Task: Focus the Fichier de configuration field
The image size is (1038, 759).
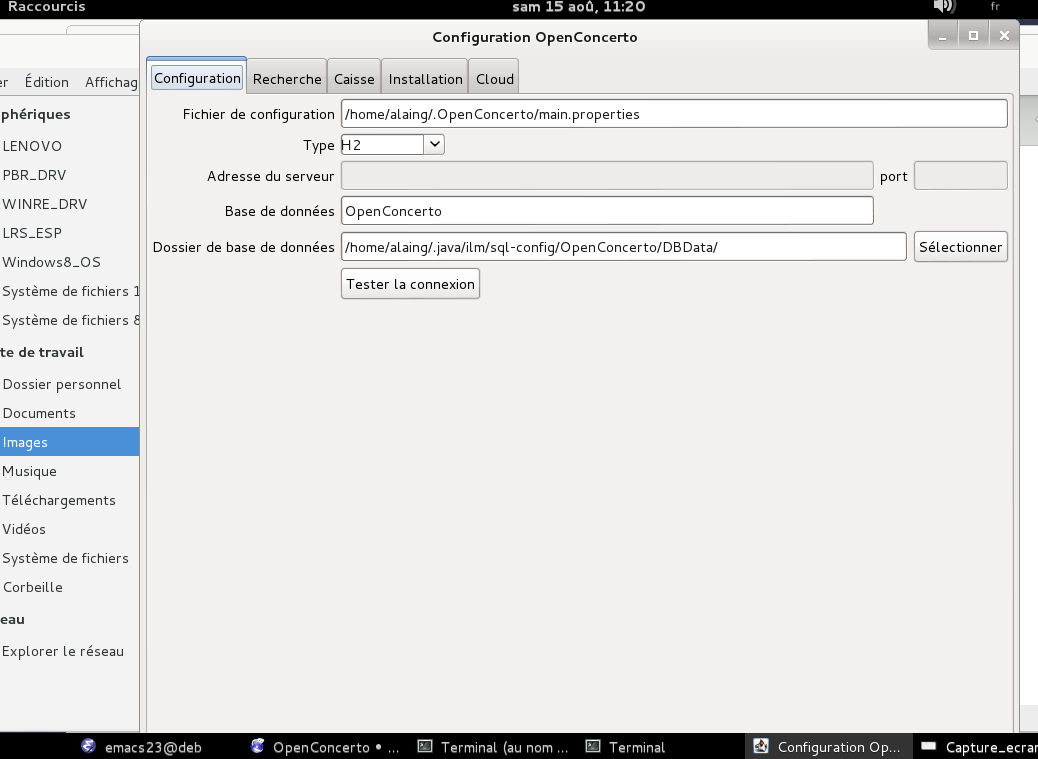Action: (x=674, y=114)
